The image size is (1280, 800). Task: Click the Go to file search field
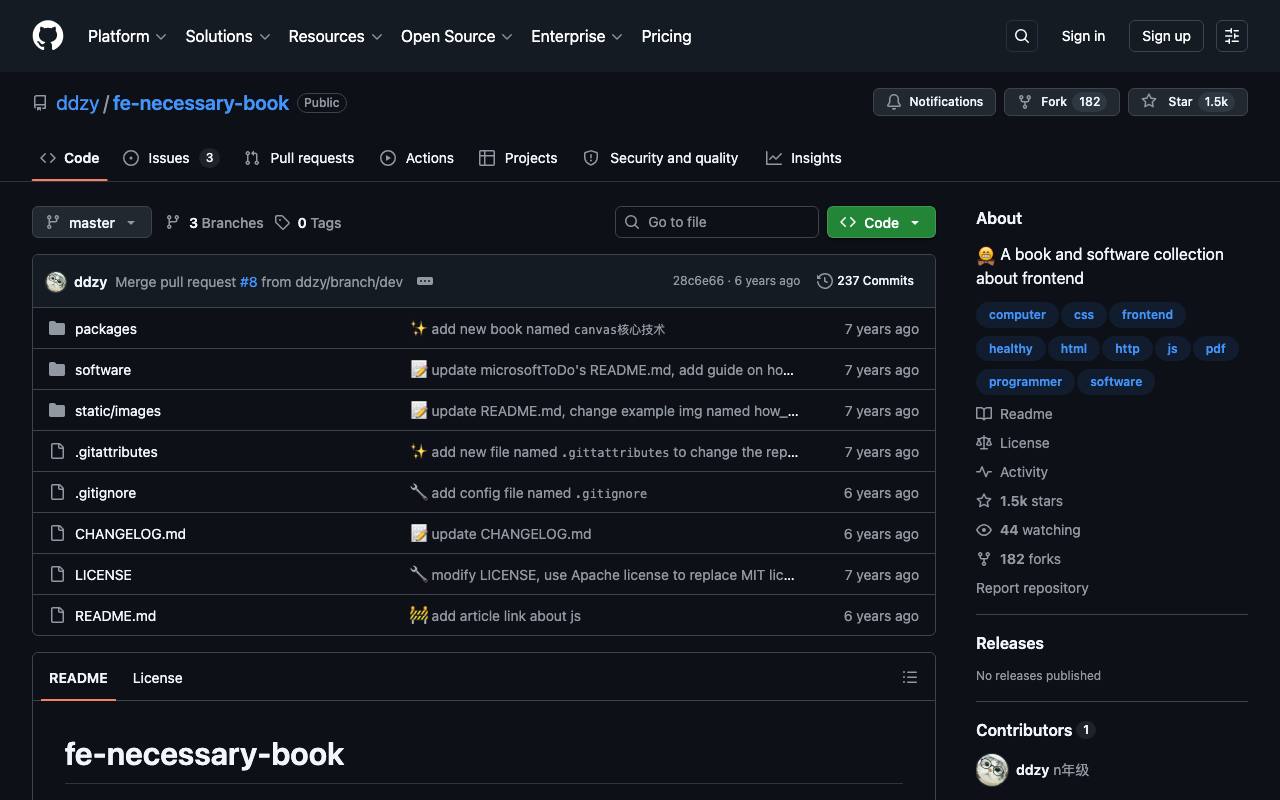[717, 222]
